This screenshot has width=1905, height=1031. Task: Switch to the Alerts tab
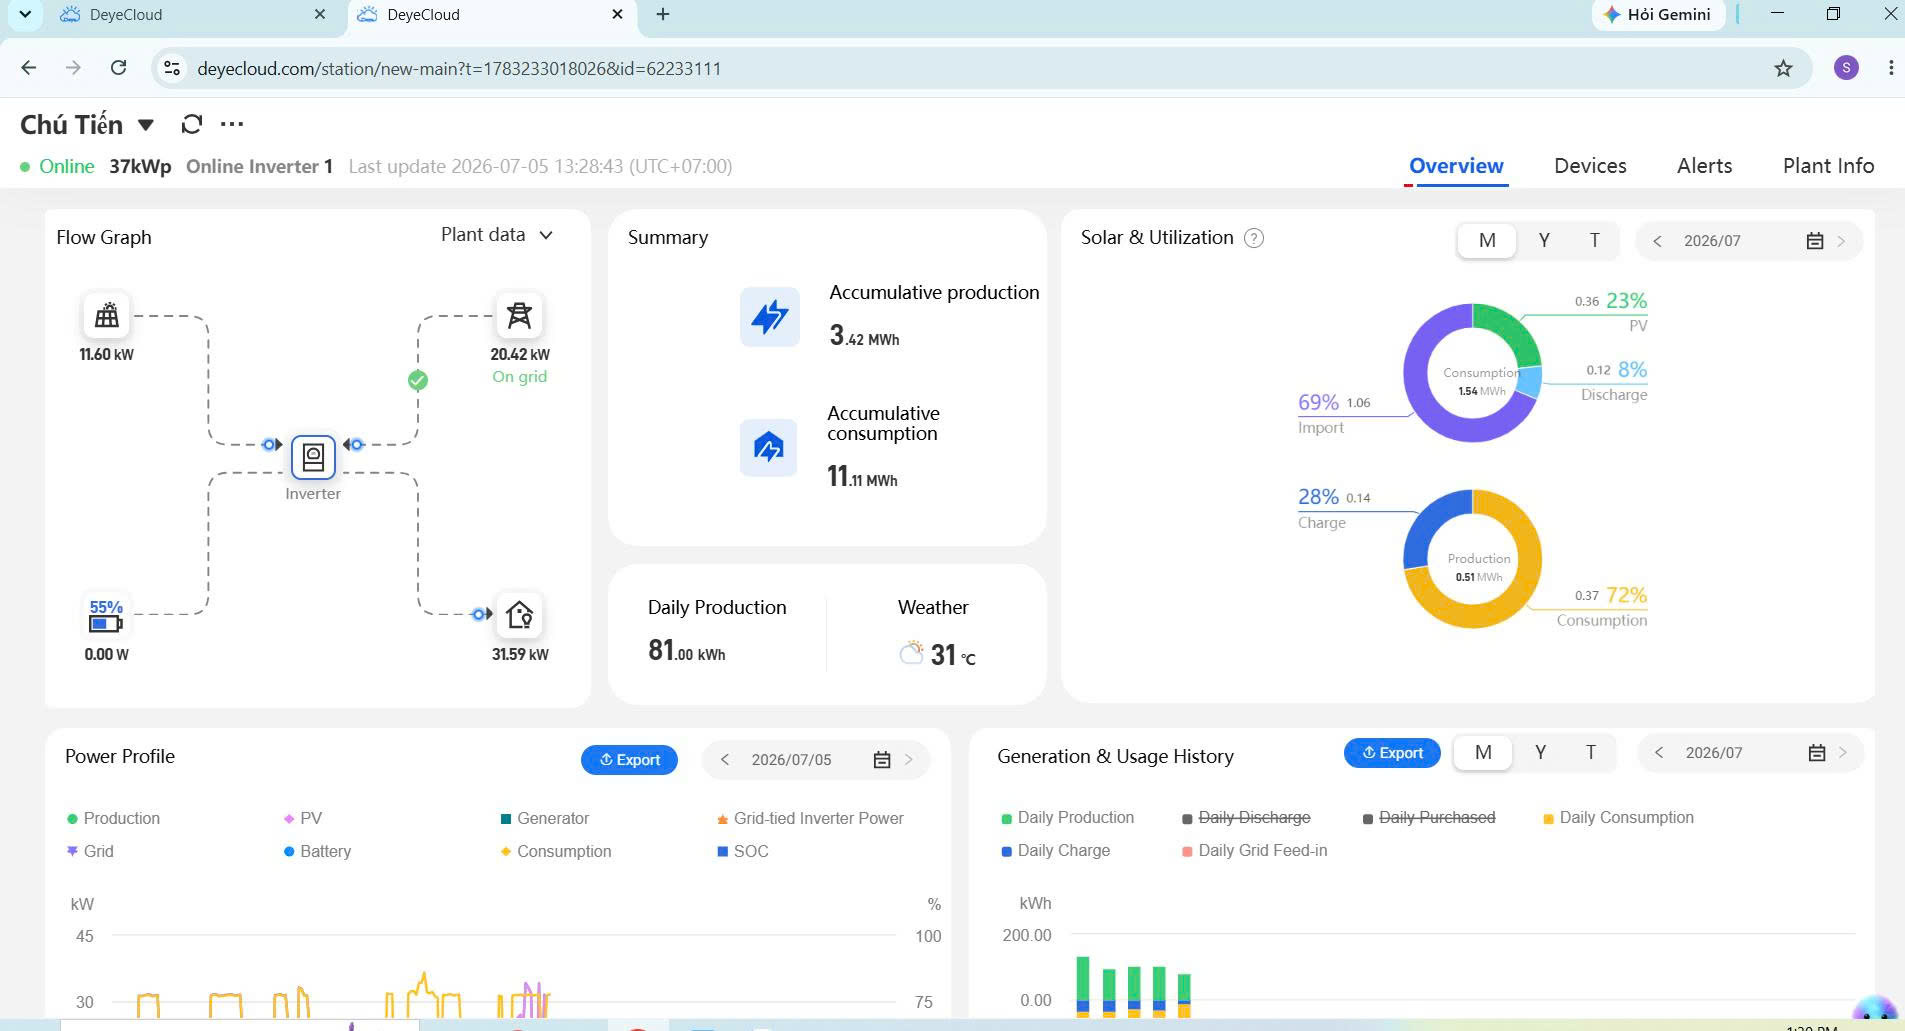(1704, 166)
